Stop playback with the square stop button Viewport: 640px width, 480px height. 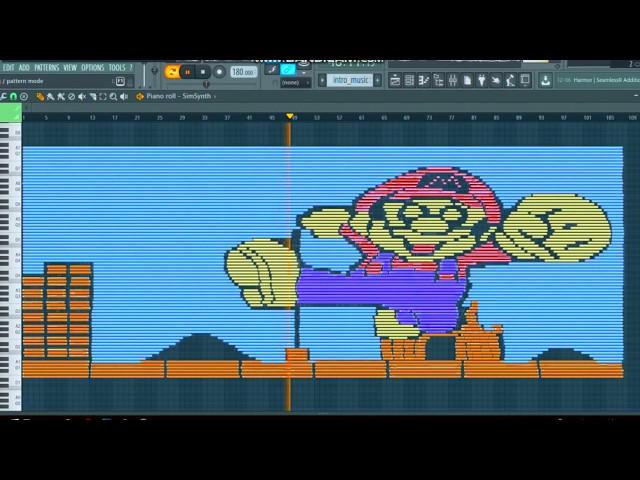203,72
